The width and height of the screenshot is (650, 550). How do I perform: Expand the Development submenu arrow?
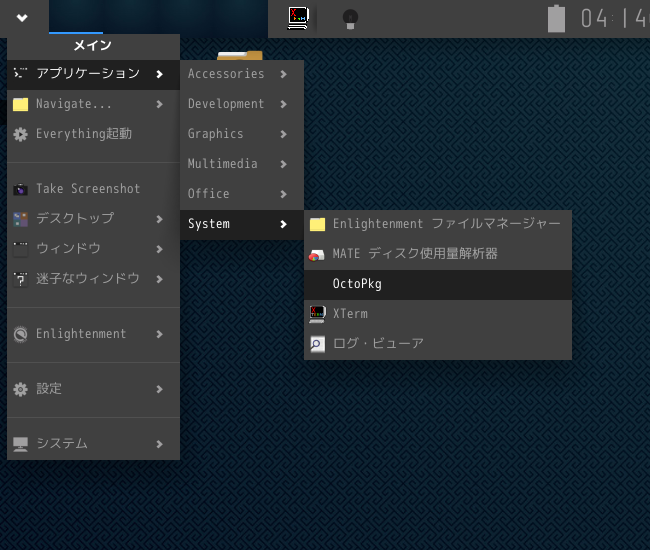tap(284, 104)
